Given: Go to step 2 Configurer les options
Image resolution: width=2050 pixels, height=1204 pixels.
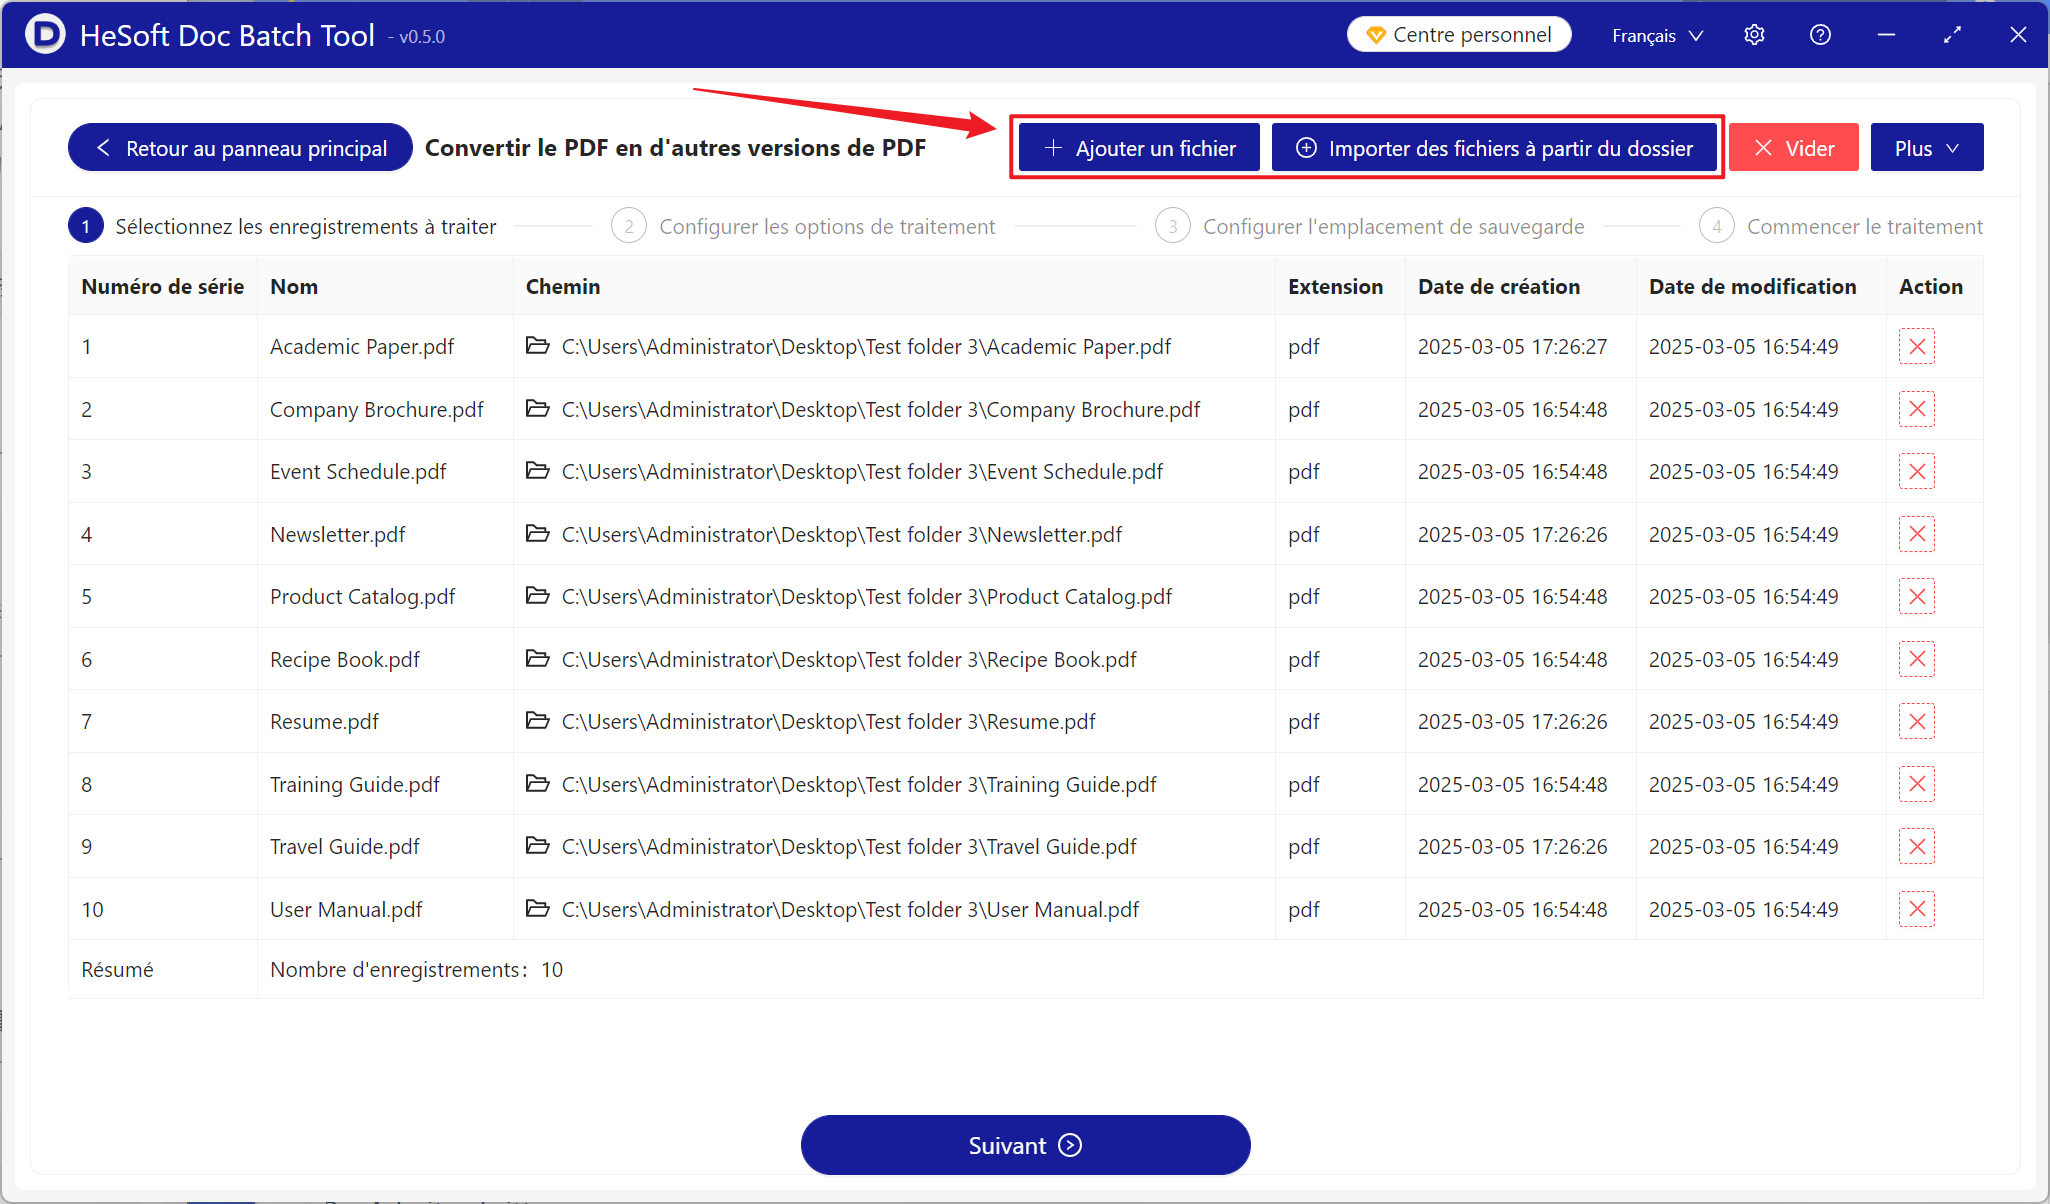Looking at the screenshot, I should pos(803,227).
